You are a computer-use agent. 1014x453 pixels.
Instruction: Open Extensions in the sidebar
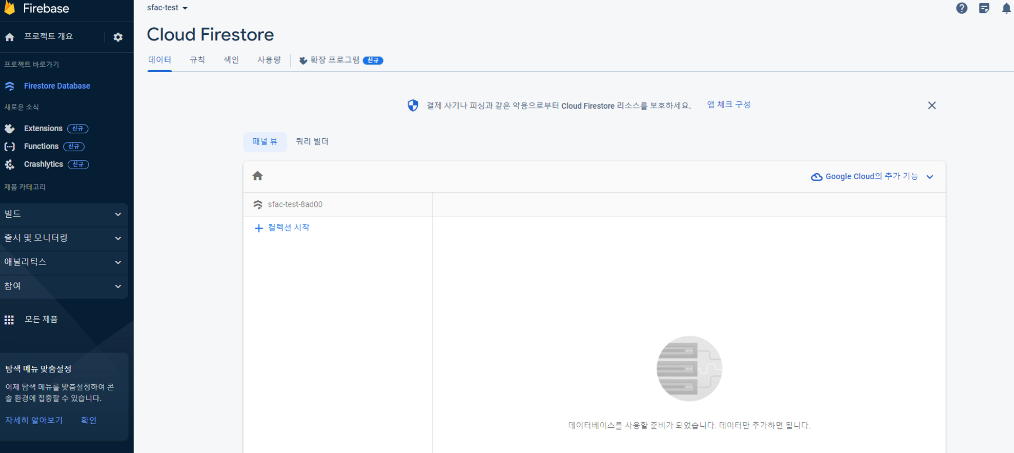point(43,129)
